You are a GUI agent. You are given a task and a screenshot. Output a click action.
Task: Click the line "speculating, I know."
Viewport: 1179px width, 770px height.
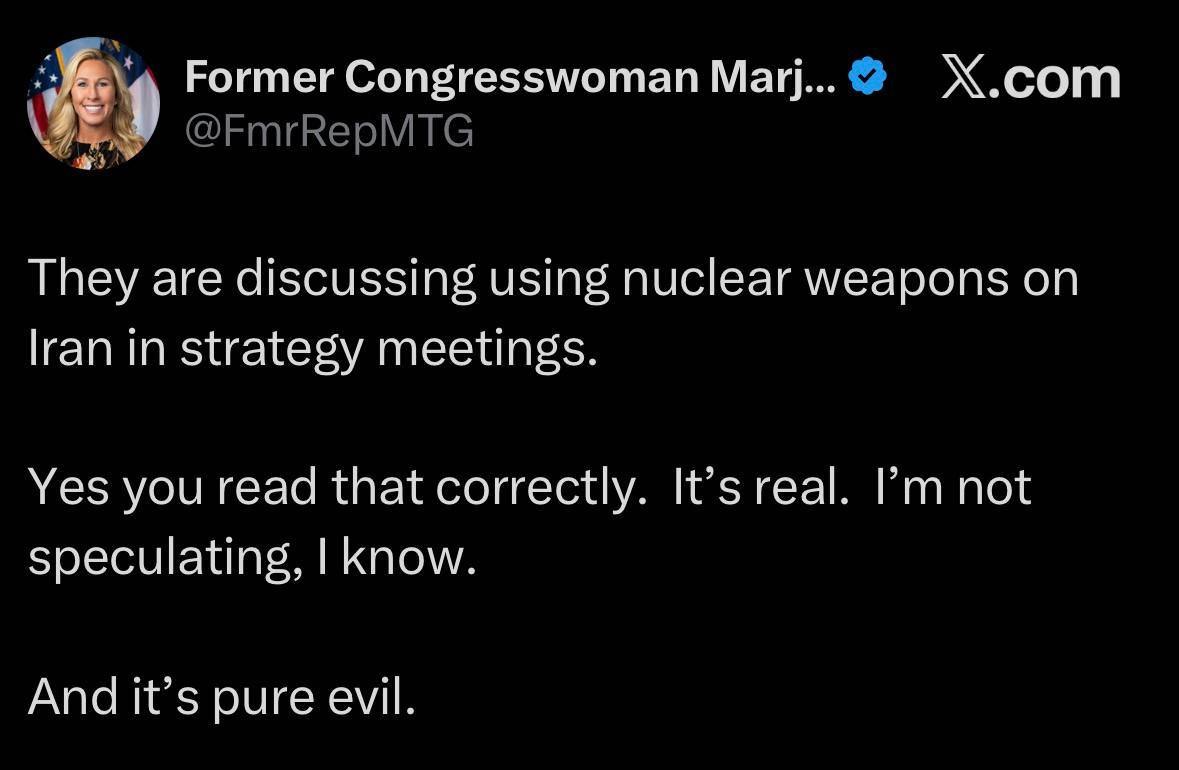coord(253,559)
